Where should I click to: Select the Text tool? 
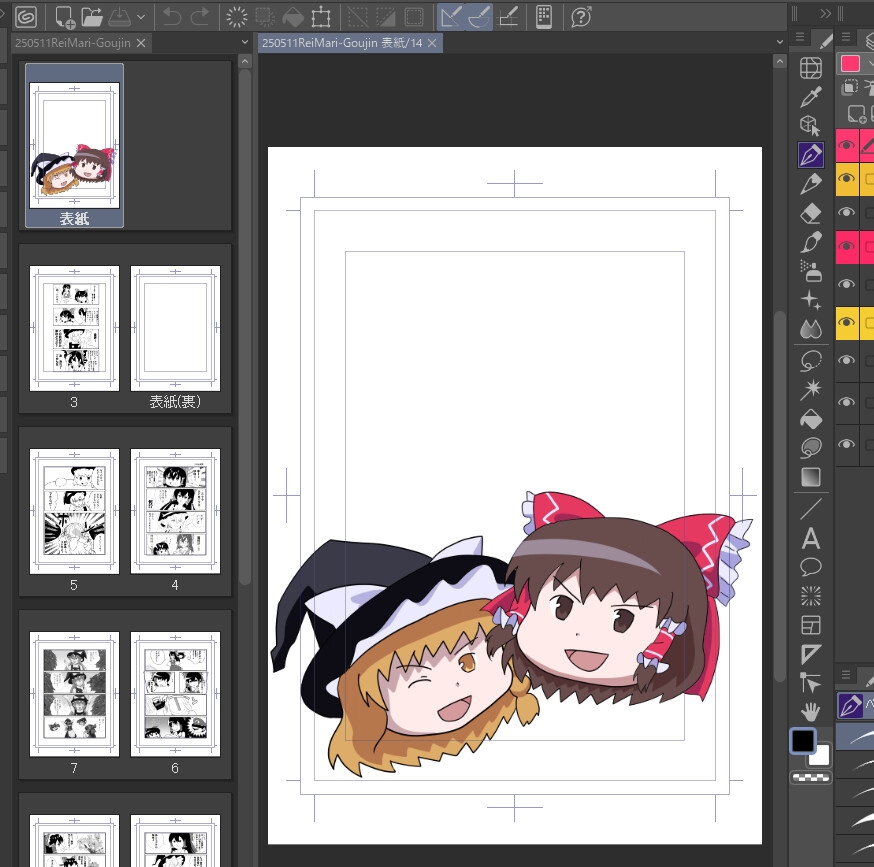click(811, 539)
